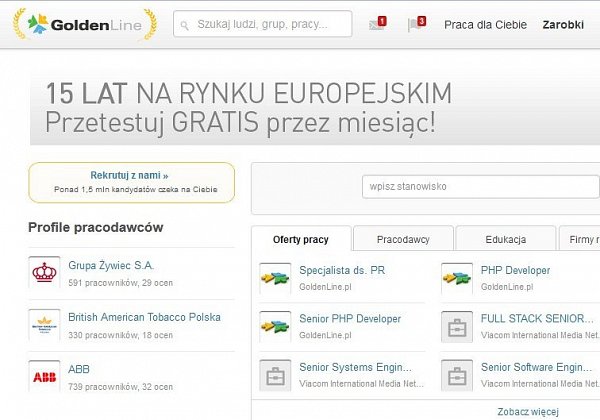Click the Zobacz więcej link
This screenshot has width=600, height=420.
[528, 412]
